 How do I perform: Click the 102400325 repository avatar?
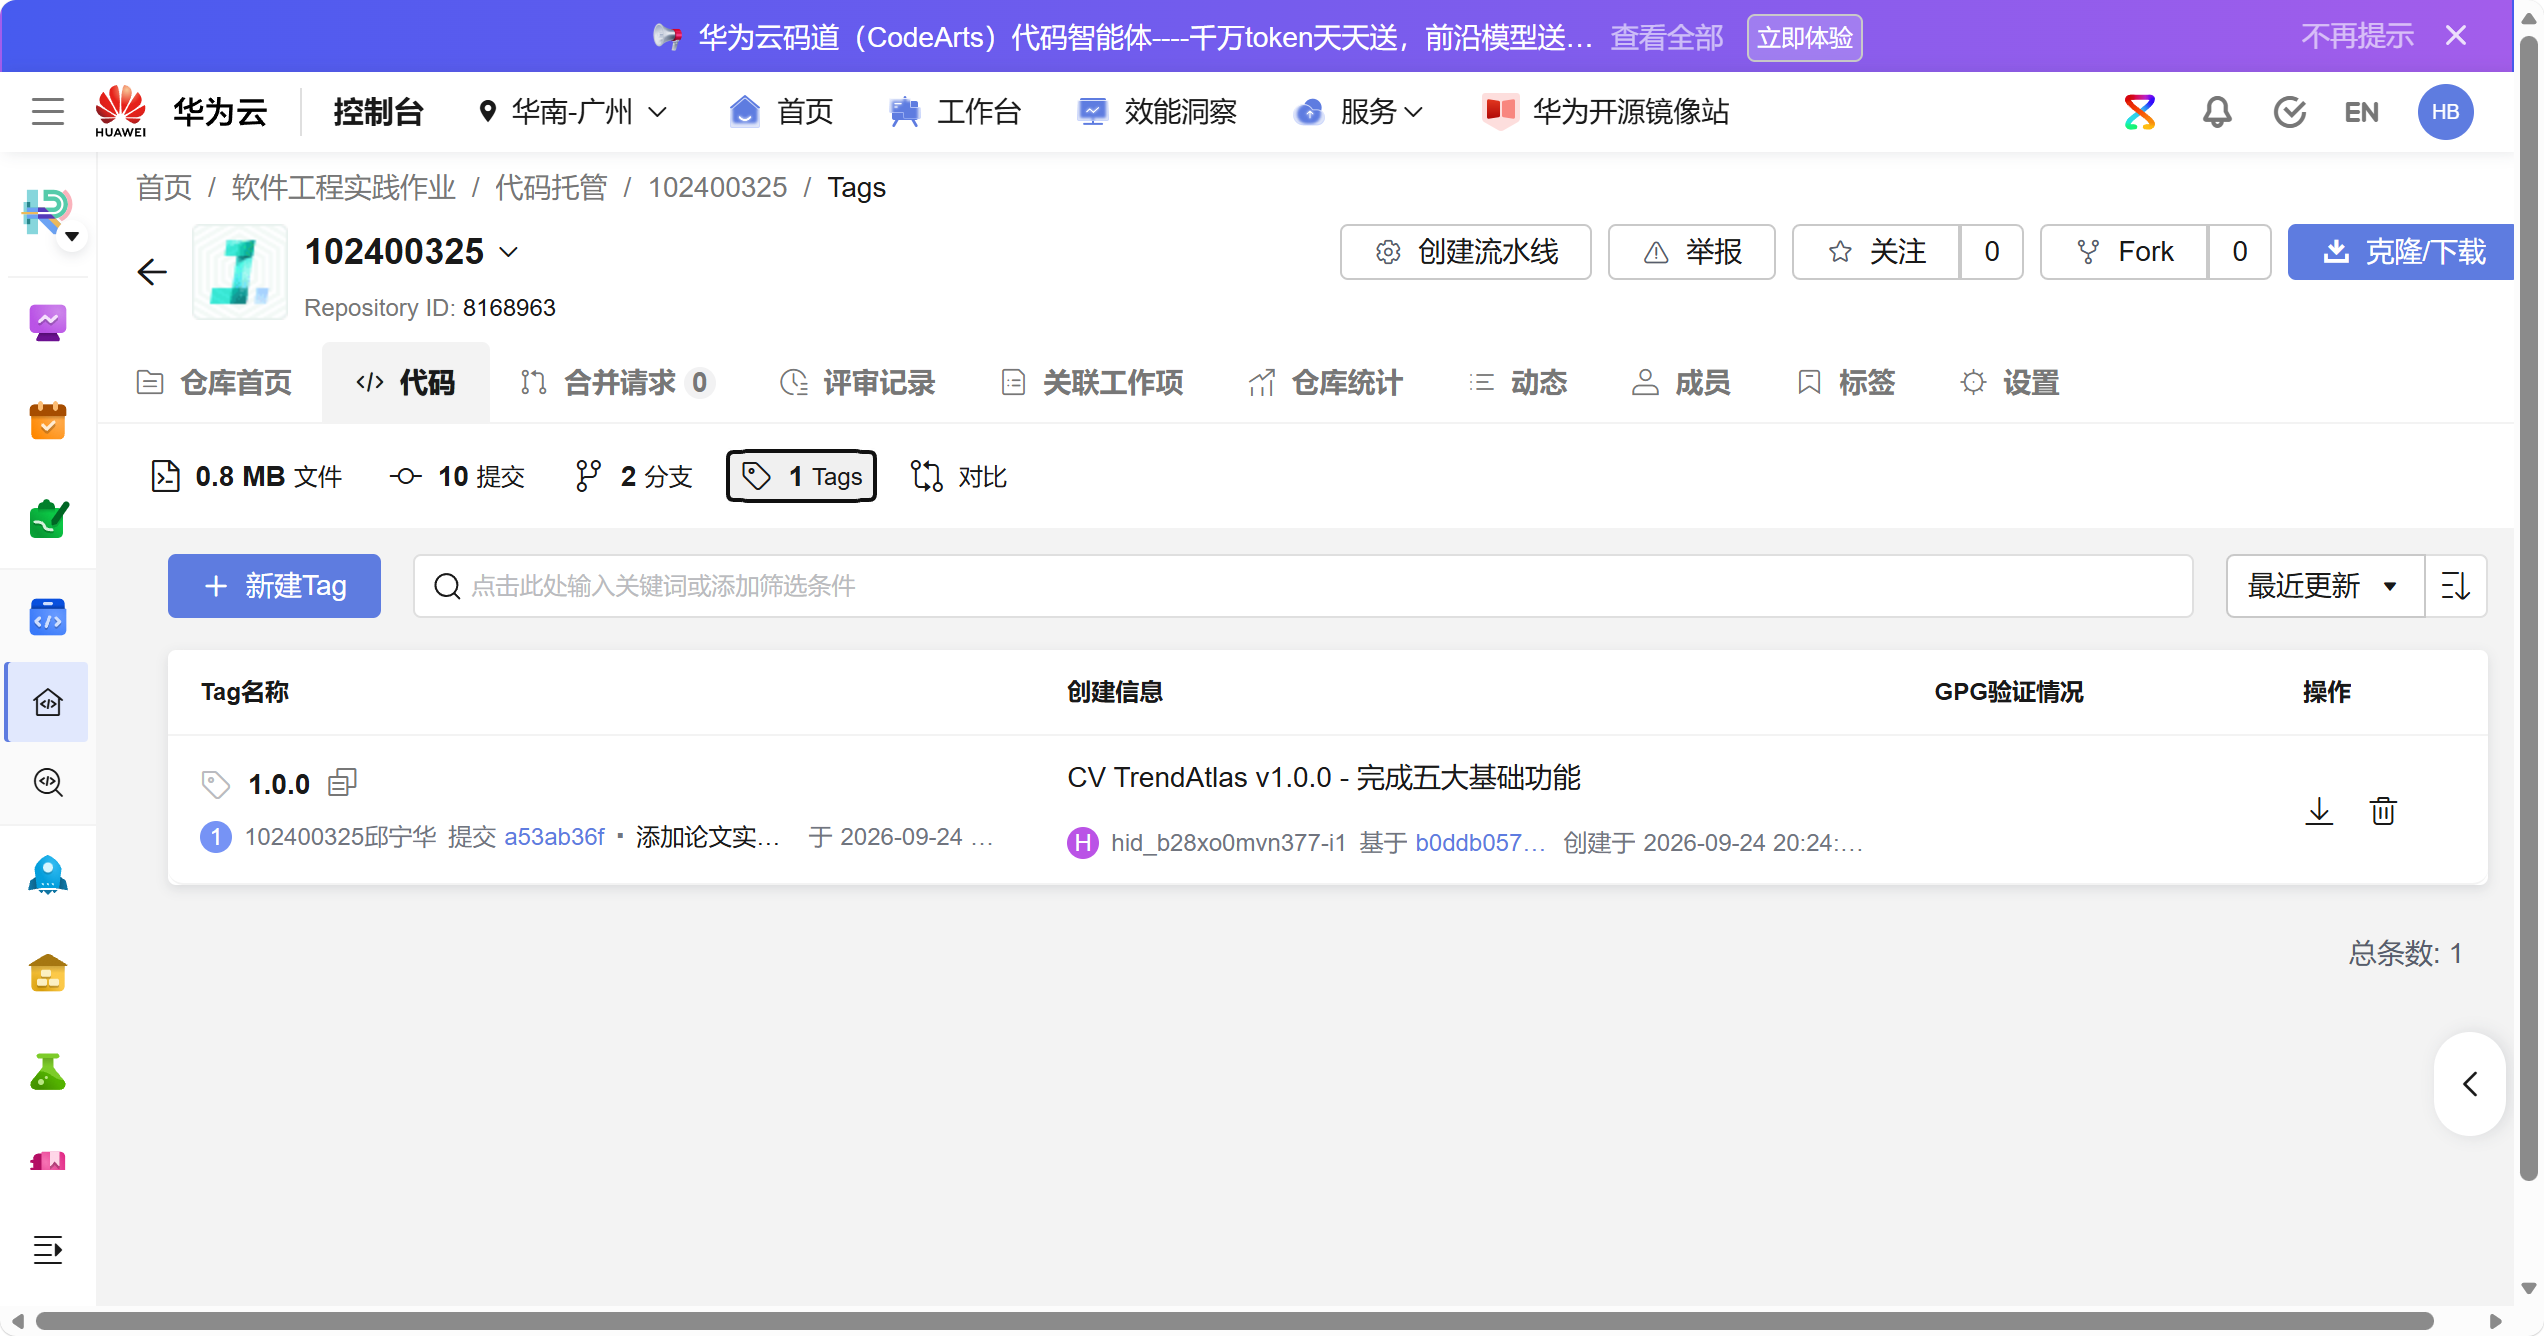[x=240, y=272]
